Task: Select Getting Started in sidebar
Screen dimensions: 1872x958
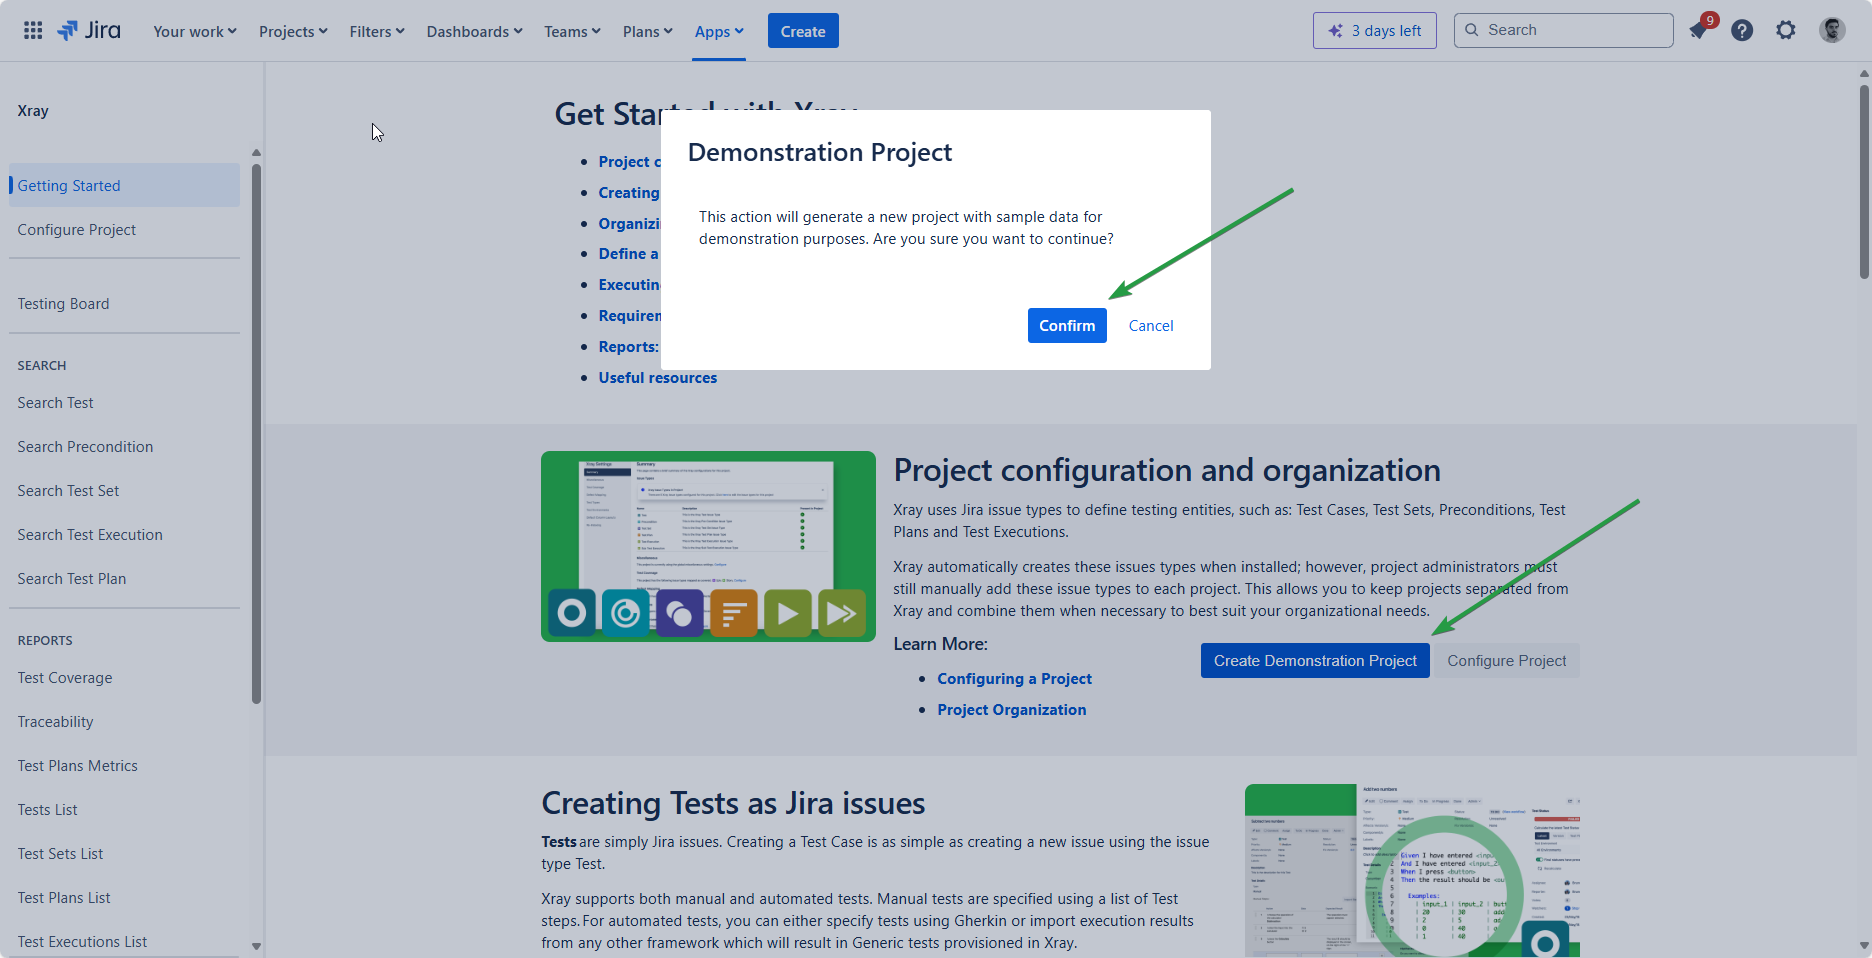Action: (x=124, y=185)
